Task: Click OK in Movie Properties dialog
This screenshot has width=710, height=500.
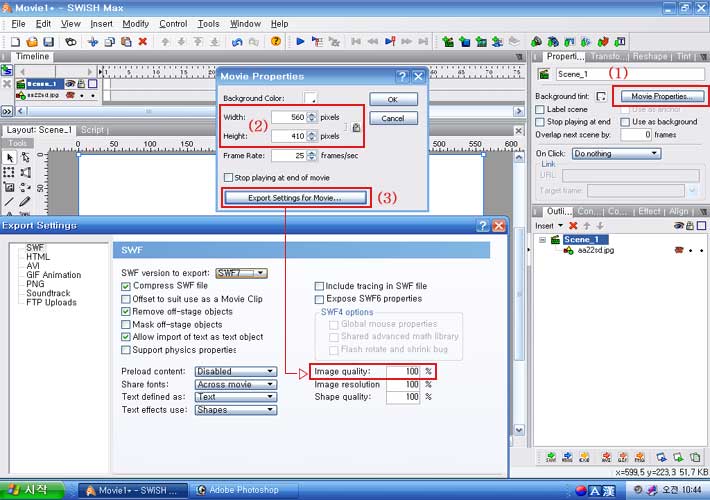Action: click(393, 99)
